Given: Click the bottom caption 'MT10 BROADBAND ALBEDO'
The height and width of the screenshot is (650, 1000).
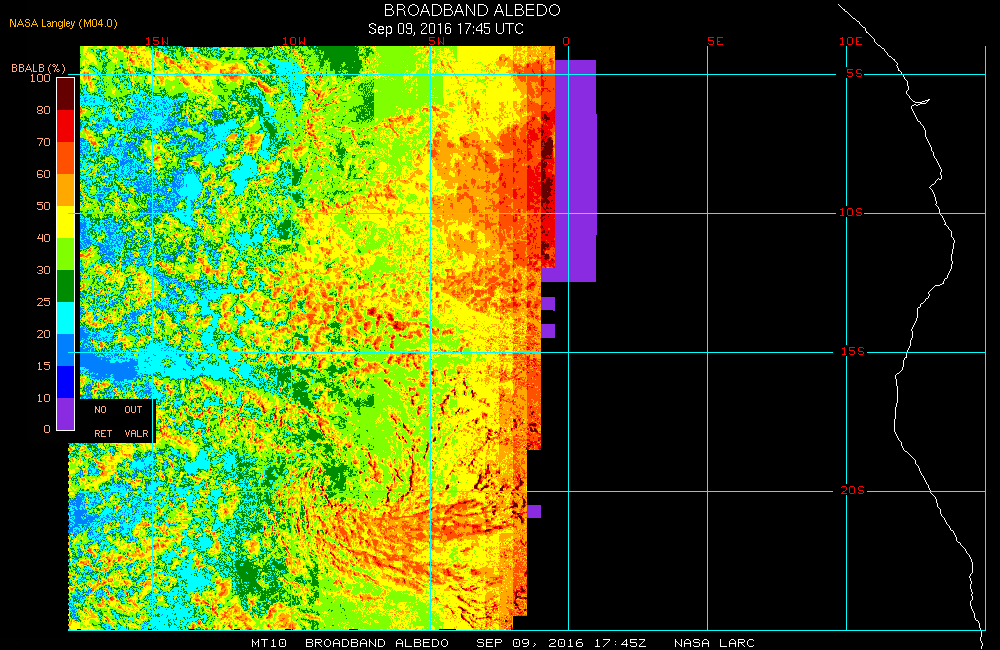Looking at the screenshot, I should point(350,643).
